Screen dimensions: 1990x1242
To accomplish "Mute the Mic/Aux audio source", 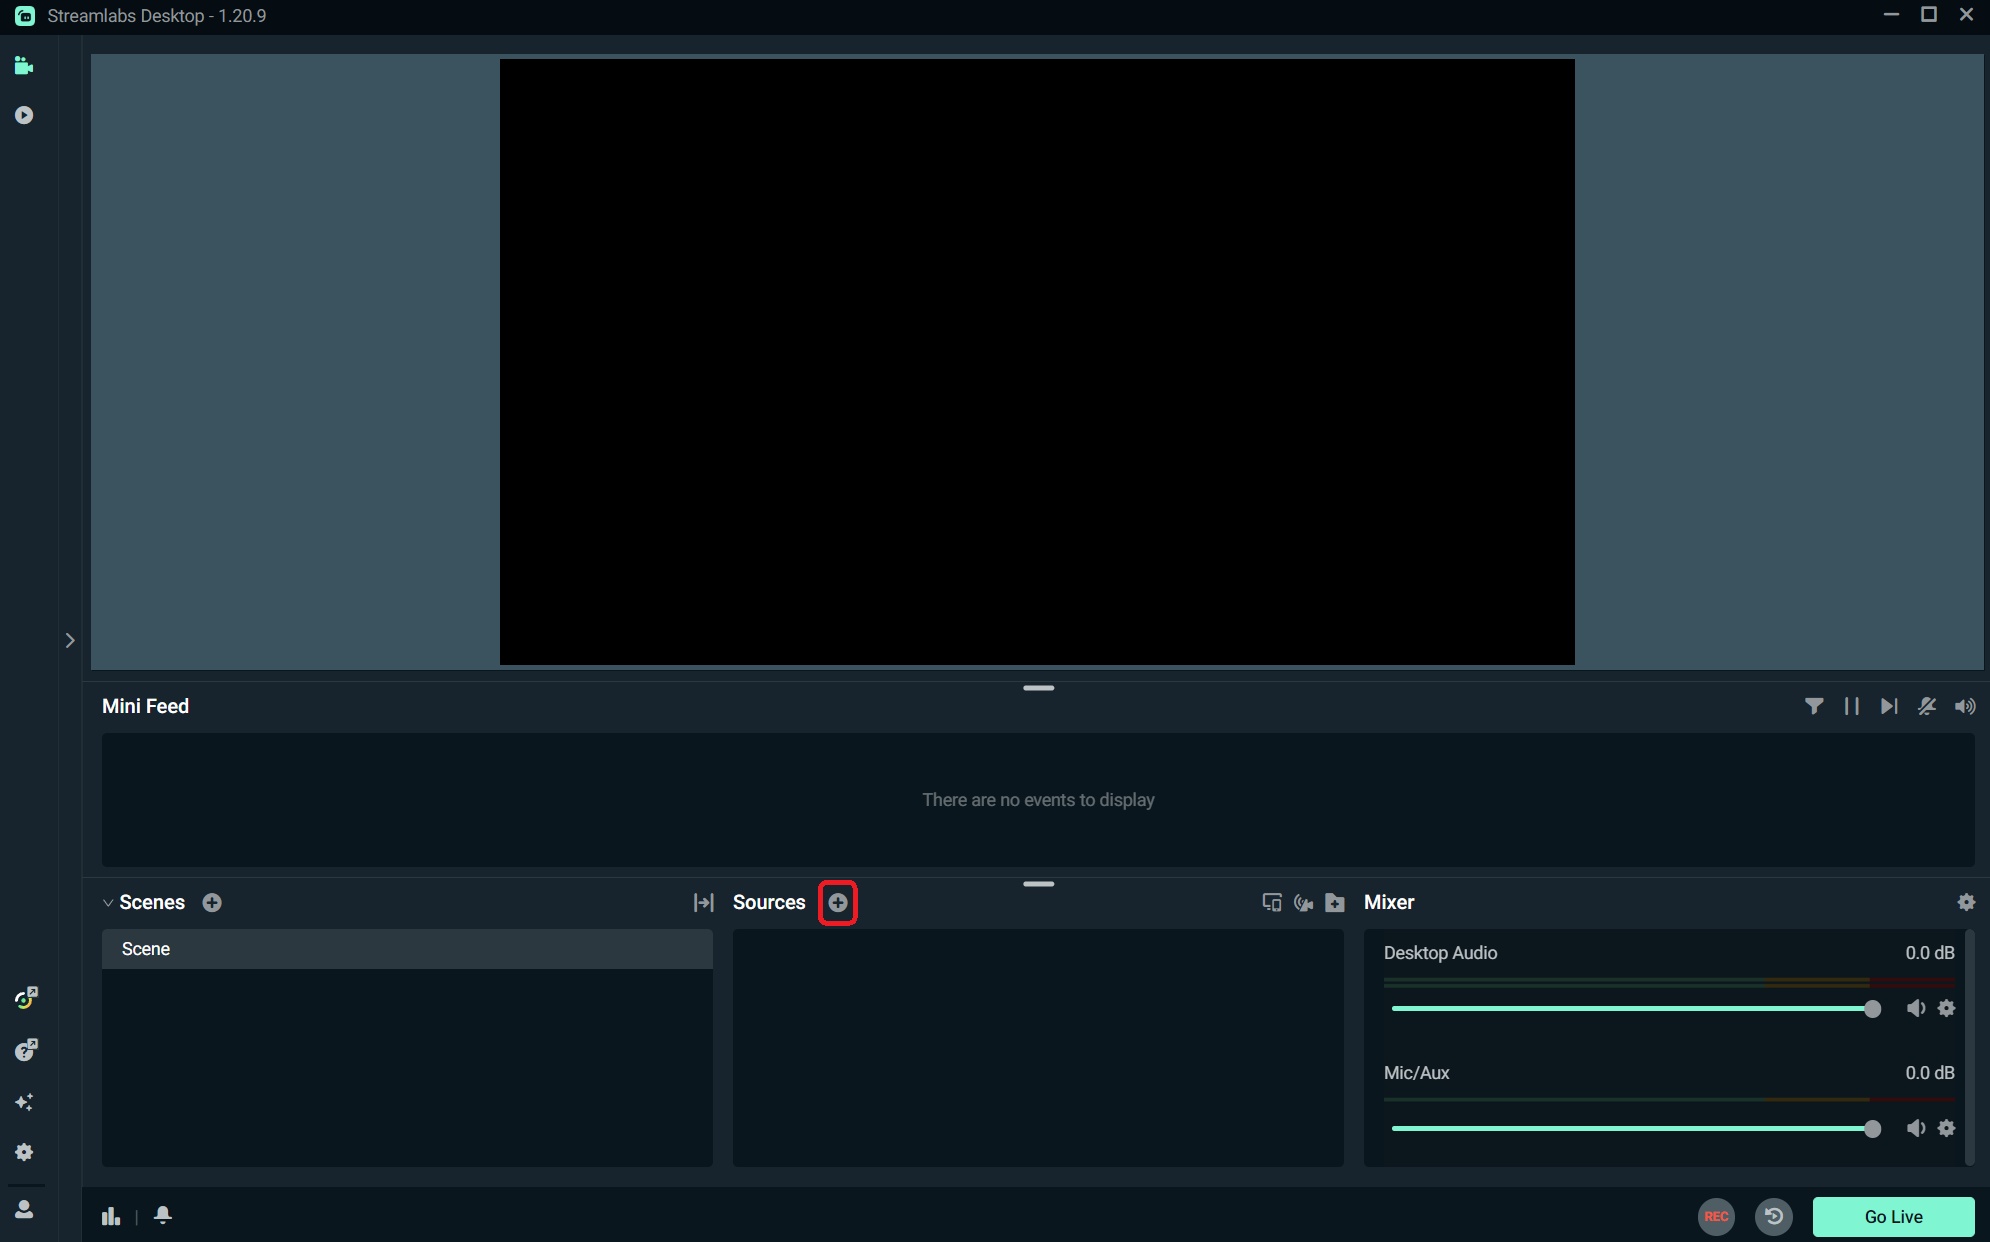I will tap(1915, 1128).
